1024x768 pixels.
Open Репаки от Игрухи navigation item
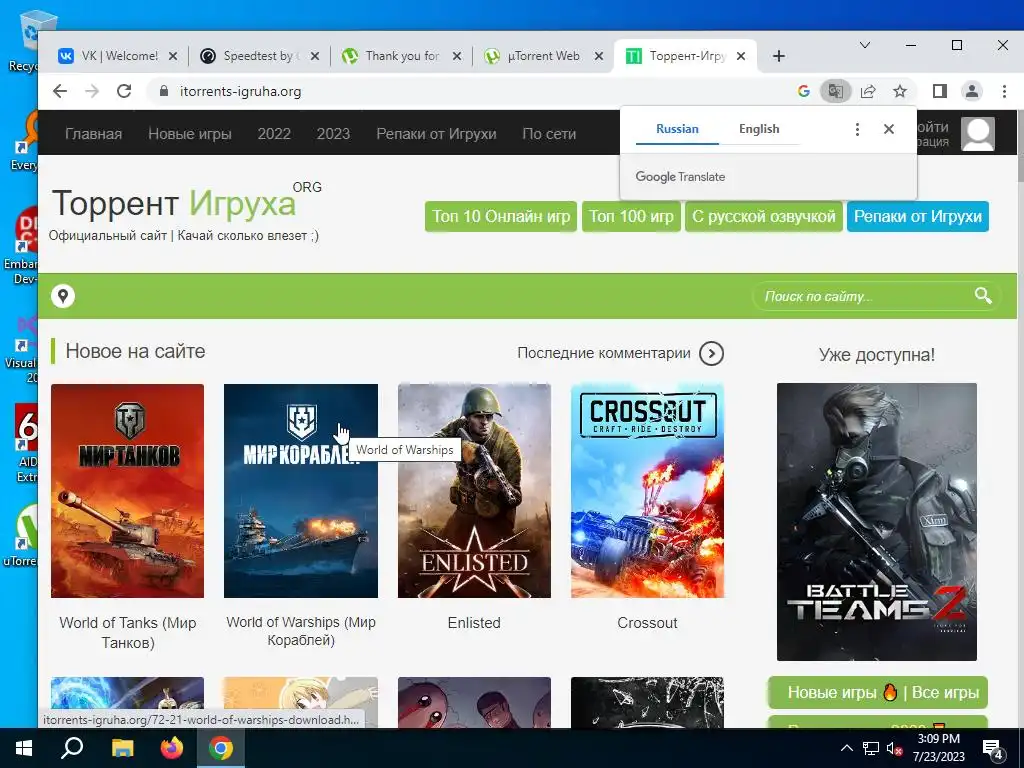436,134
